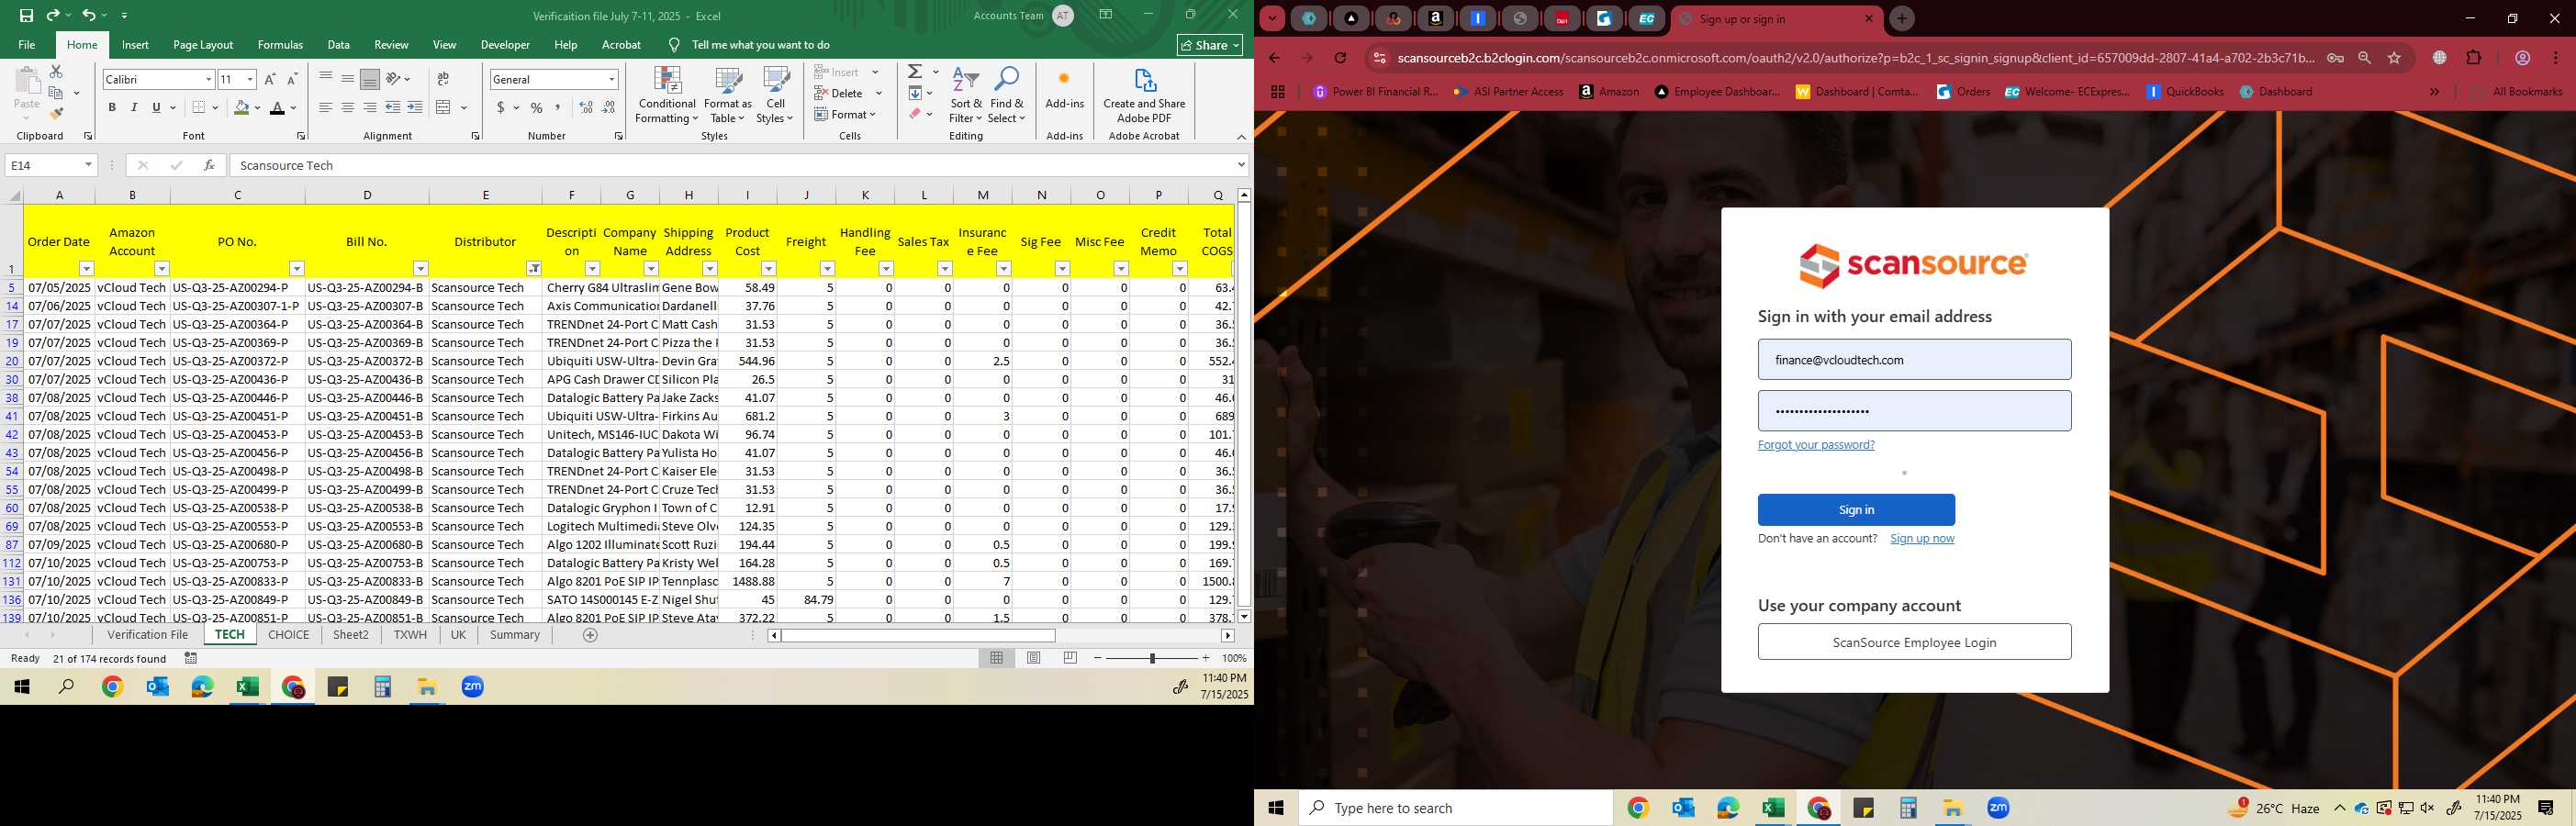This screenshot has width=2576, height=826.
Task: Click Decrease Font Size icon
Action: click(292, 79)
